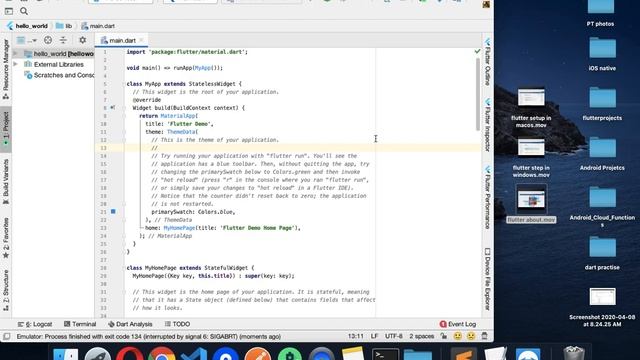Open Structure side panel
640x360 pixels.
[6, 290]
